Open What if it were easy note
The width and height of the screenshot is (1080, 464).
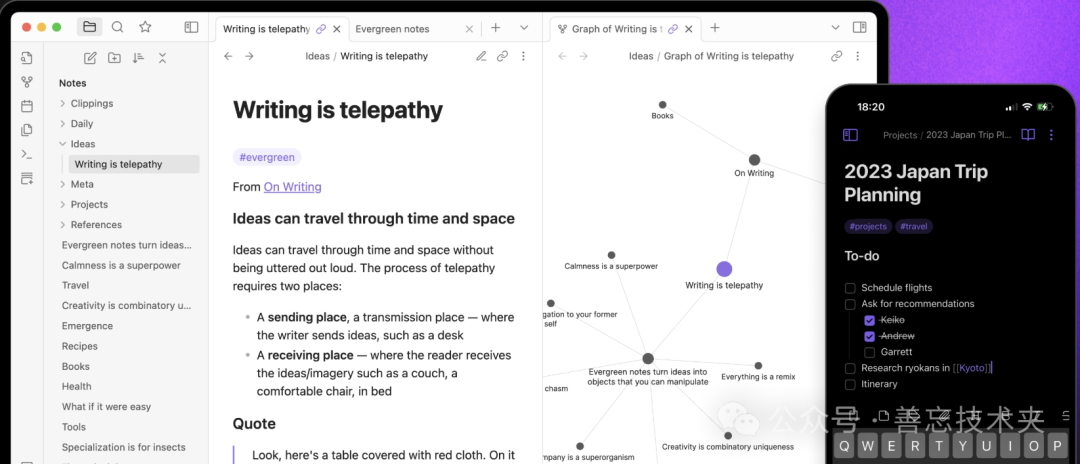pyautogui.click(x=106, y=407)
